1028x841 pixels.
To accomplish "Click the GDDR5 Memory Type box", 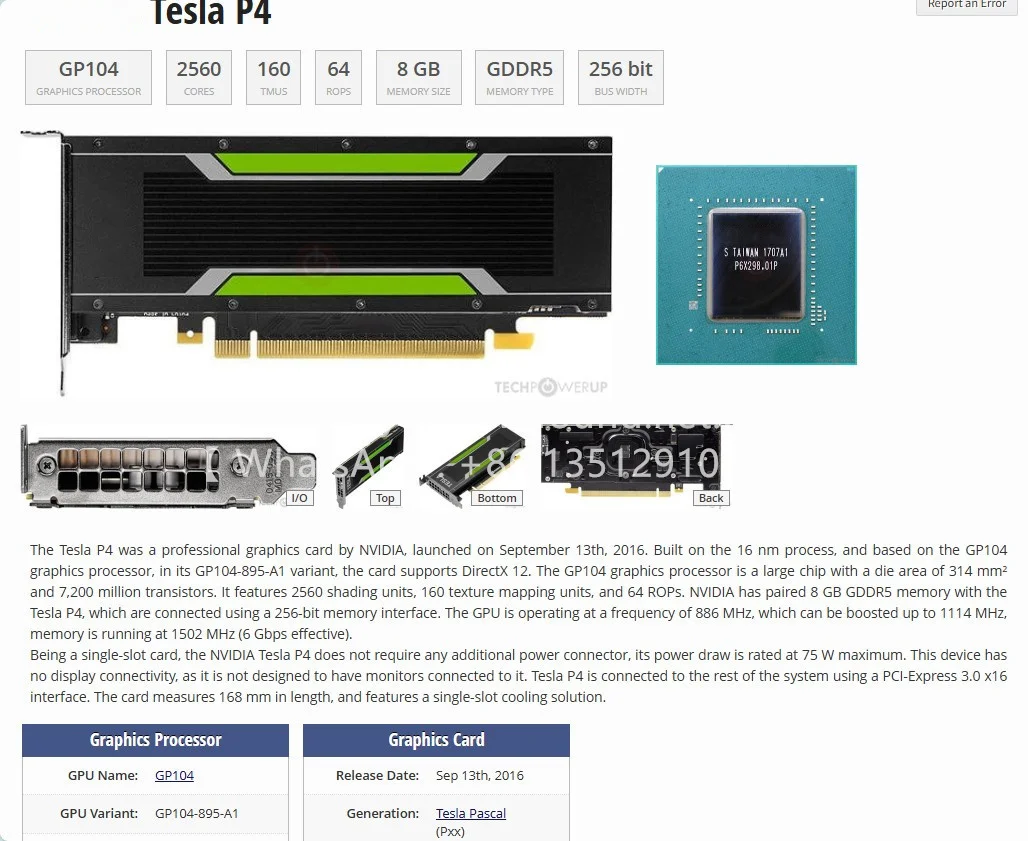I will click(x=519, y=77).
